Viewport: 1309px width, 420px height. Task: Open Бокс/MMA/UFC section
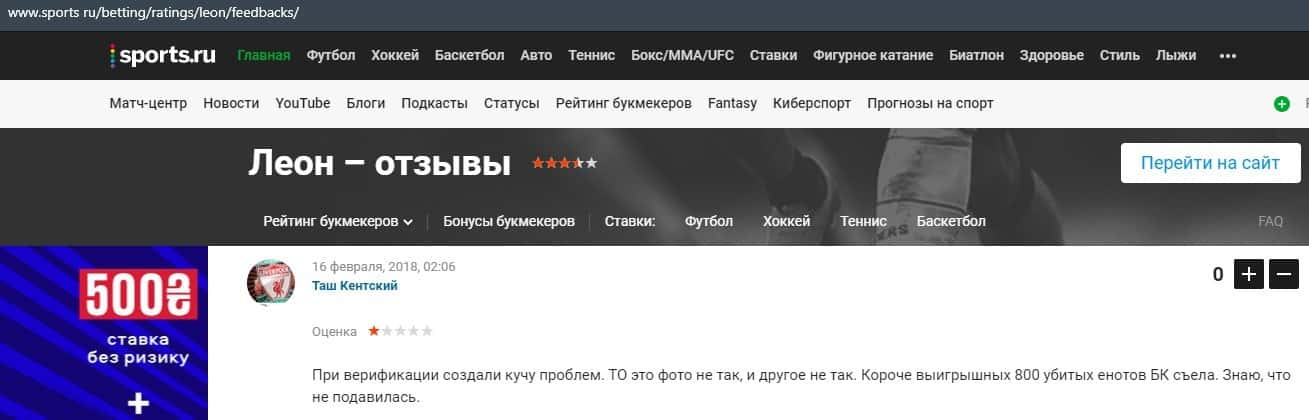(682, 55)
